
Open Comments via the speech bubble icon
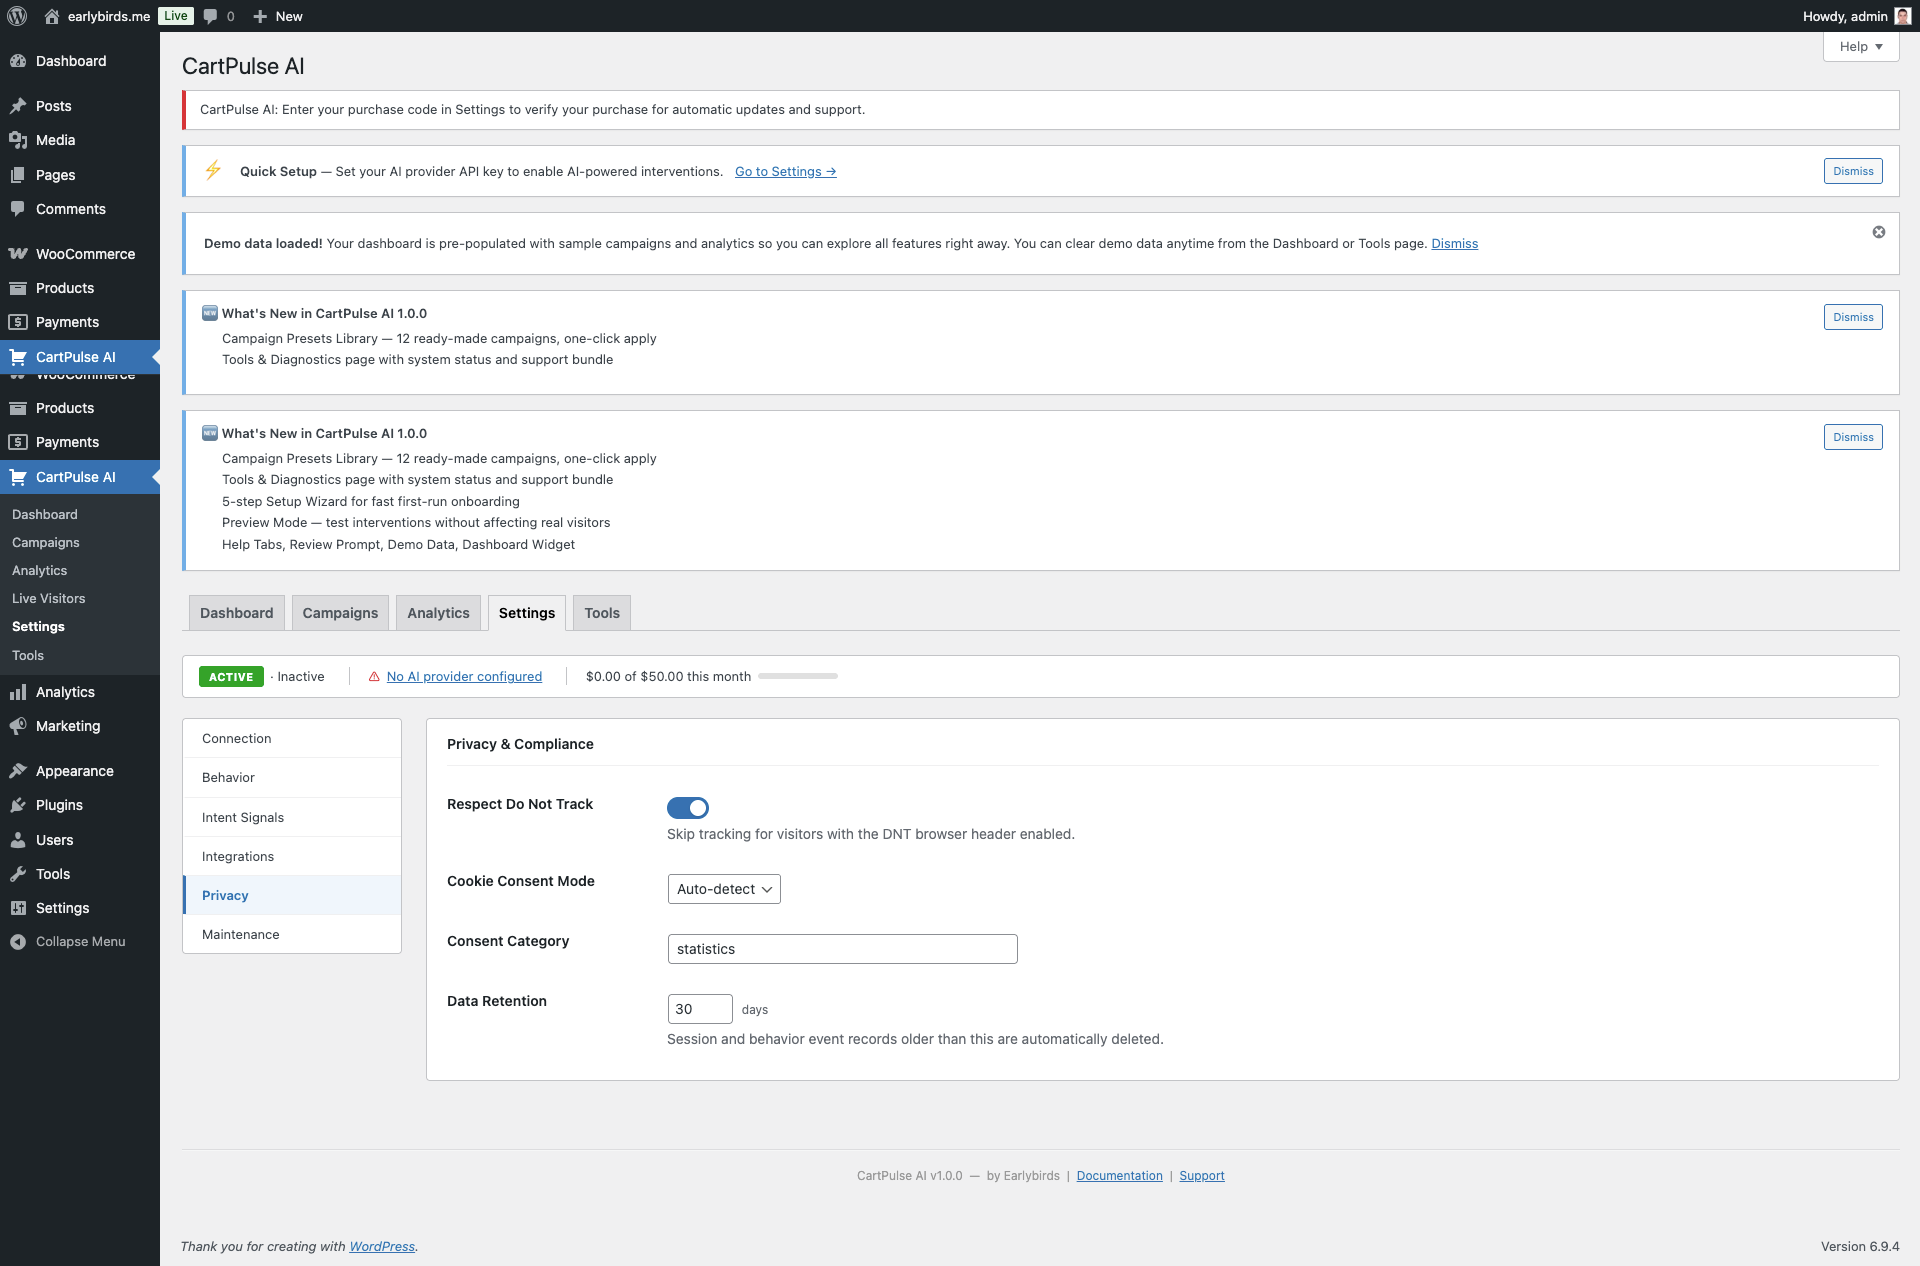coord(211,16)
